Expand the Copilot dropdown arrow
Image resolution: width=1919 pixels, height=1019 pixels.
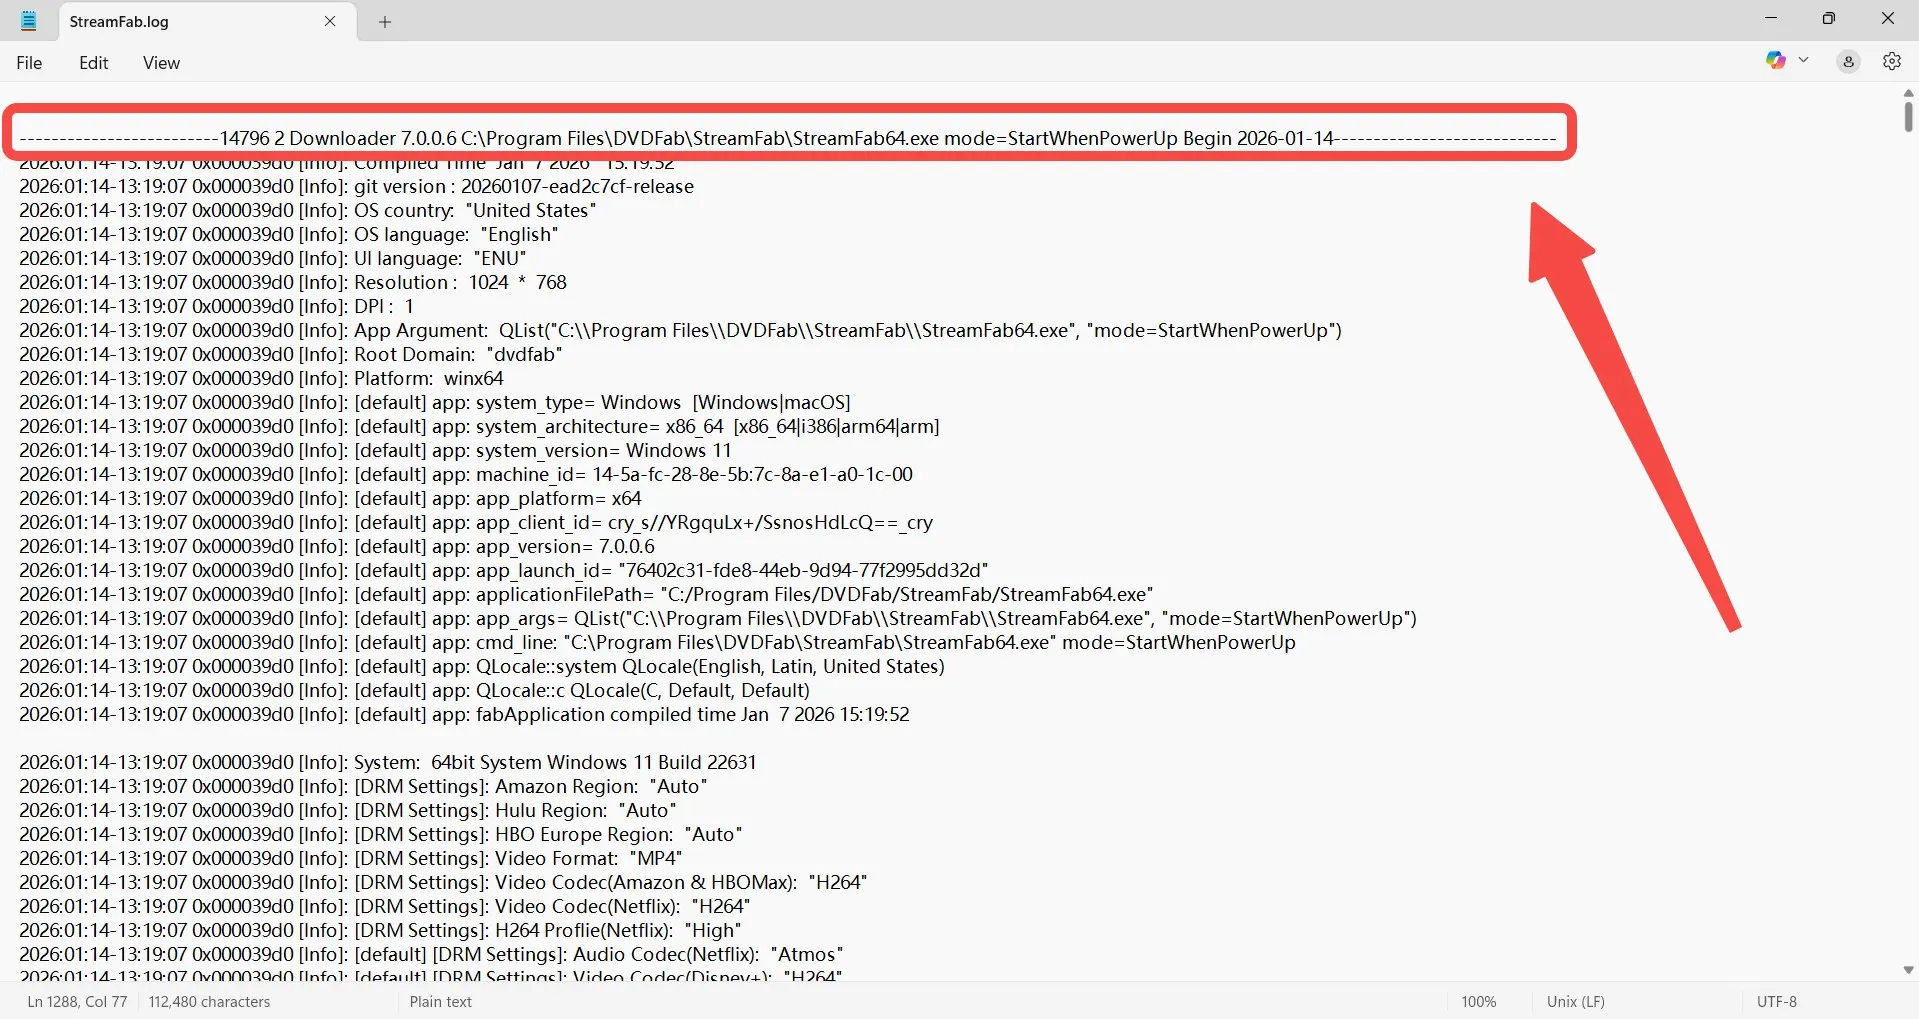(x=1804, y=61)
